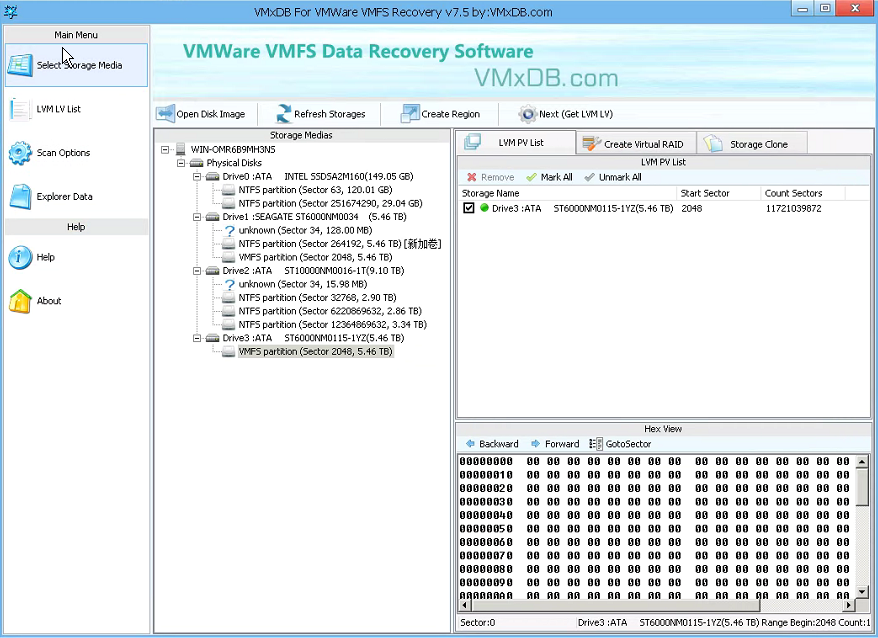Select NTFS partition (Sector 264192, 5.46 TB)
The image size is (878, 638).
[340, 244]
